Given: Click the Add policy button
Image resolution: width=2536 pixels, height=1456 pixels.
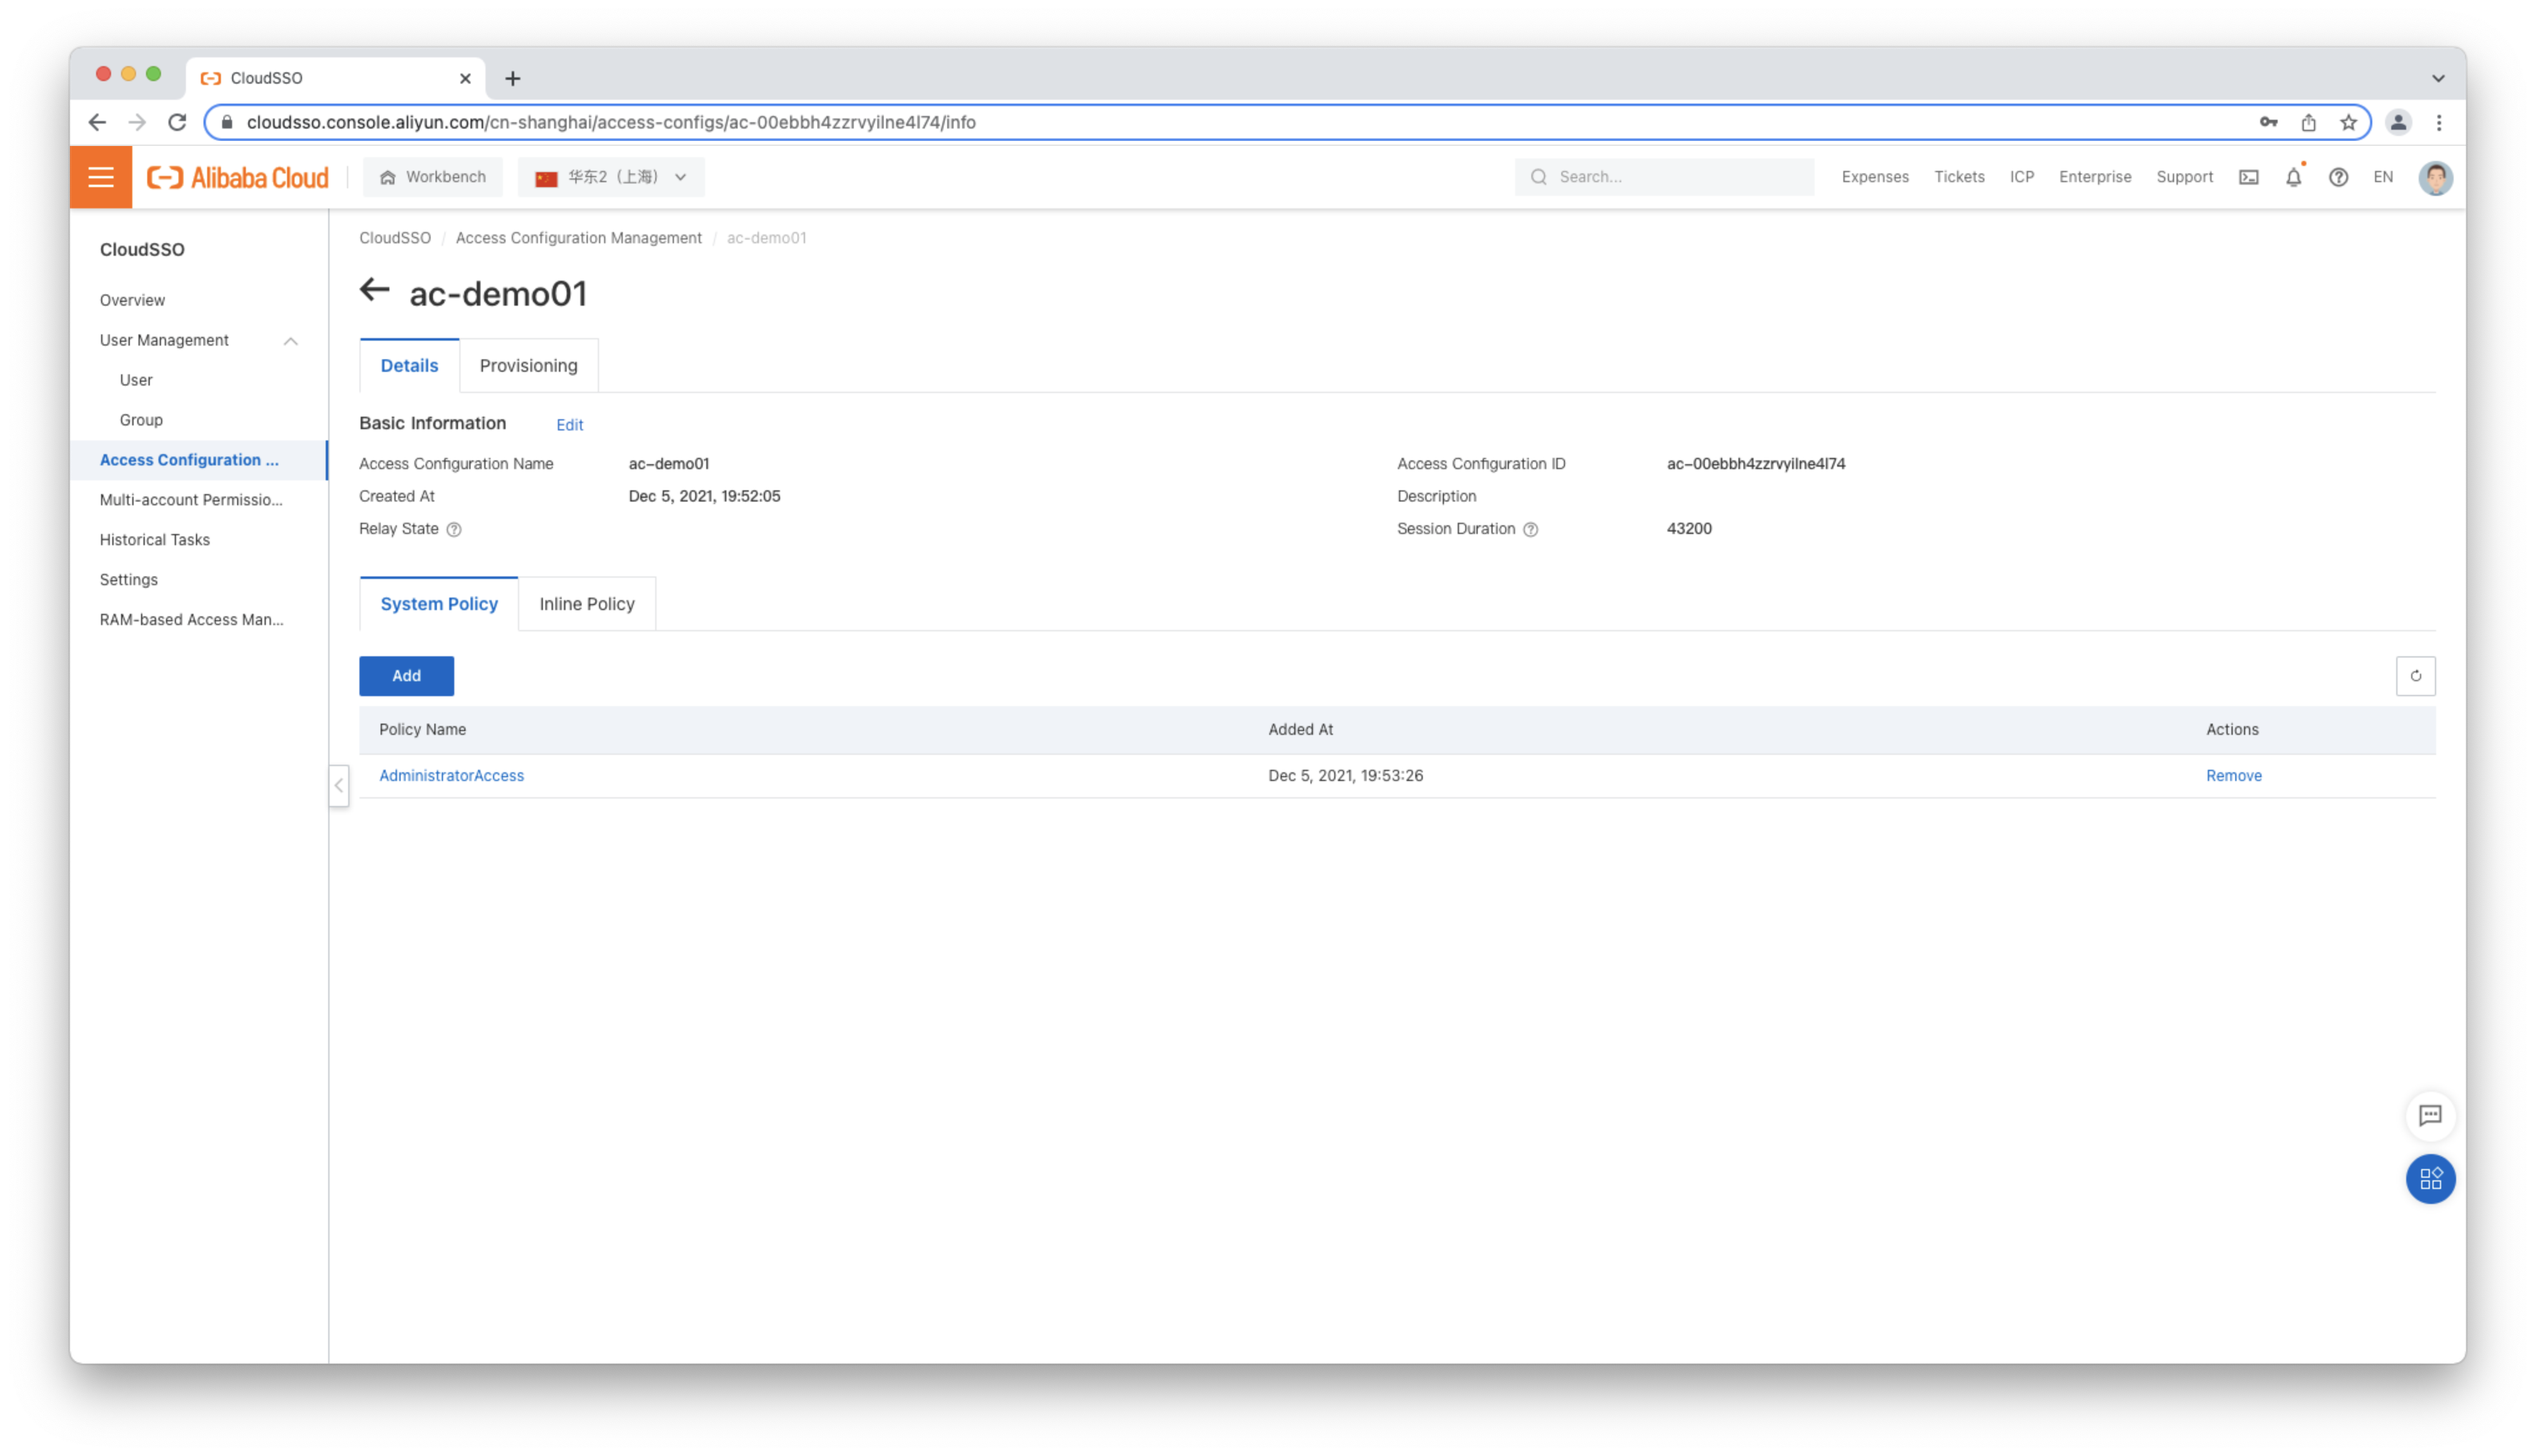Looking at the screenshot, I should click(406, 676).
